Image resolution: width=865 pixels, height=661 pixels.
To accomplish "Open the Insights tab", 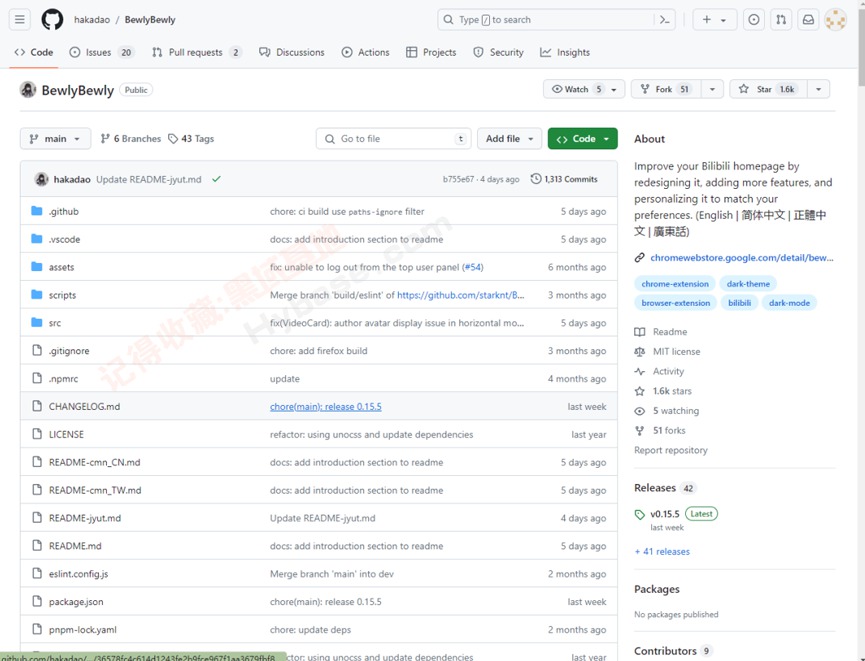I will click(565, 52).
